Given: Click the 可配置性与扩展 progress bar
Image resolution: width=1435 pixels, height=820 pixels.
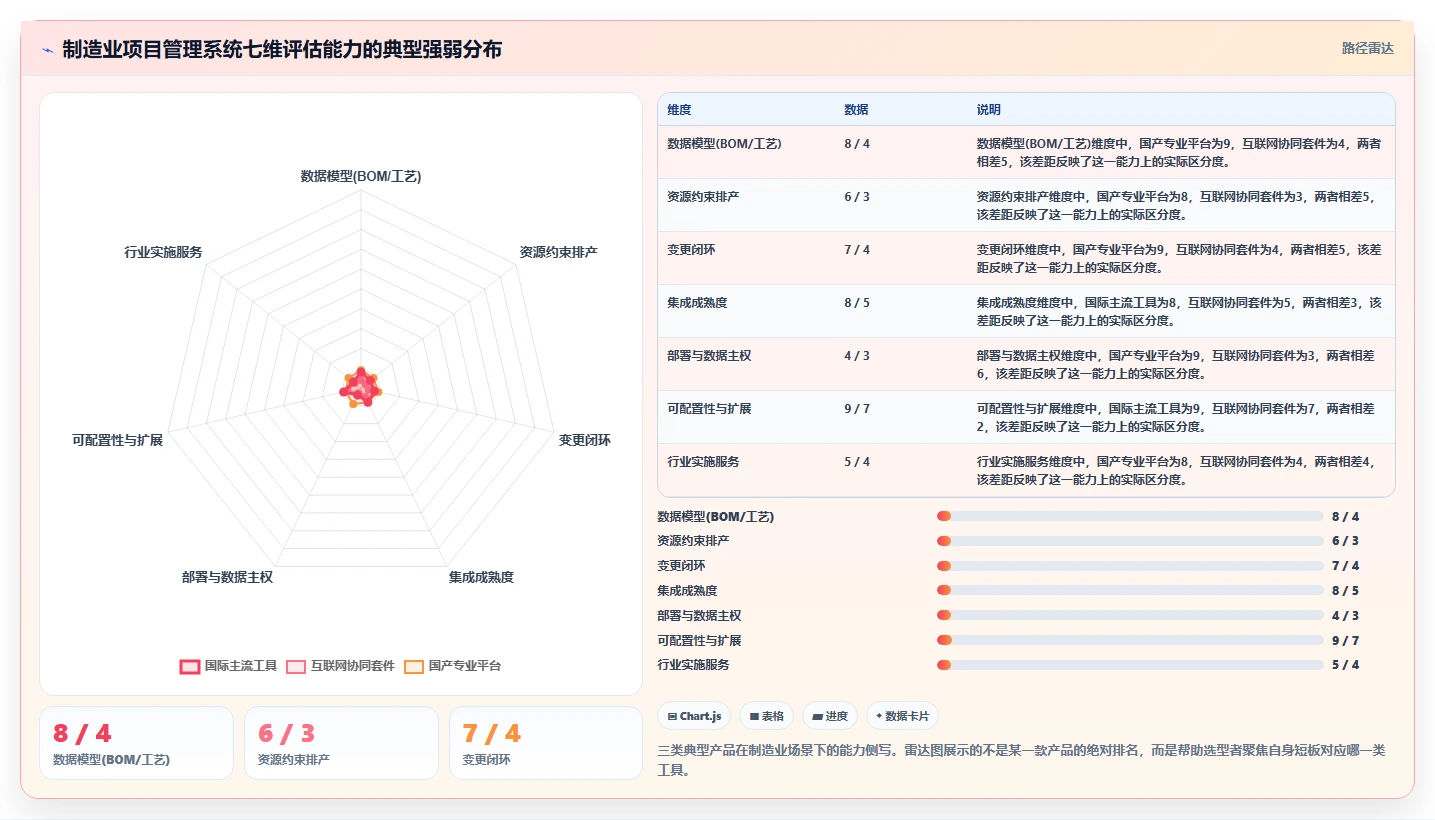Looking at the screenshot, I should tap(1130, 640).
